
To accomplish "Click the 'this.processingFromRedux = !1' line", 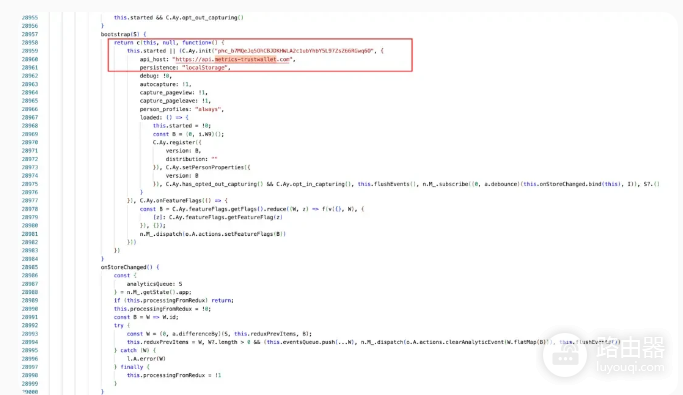I will point(174,375).
